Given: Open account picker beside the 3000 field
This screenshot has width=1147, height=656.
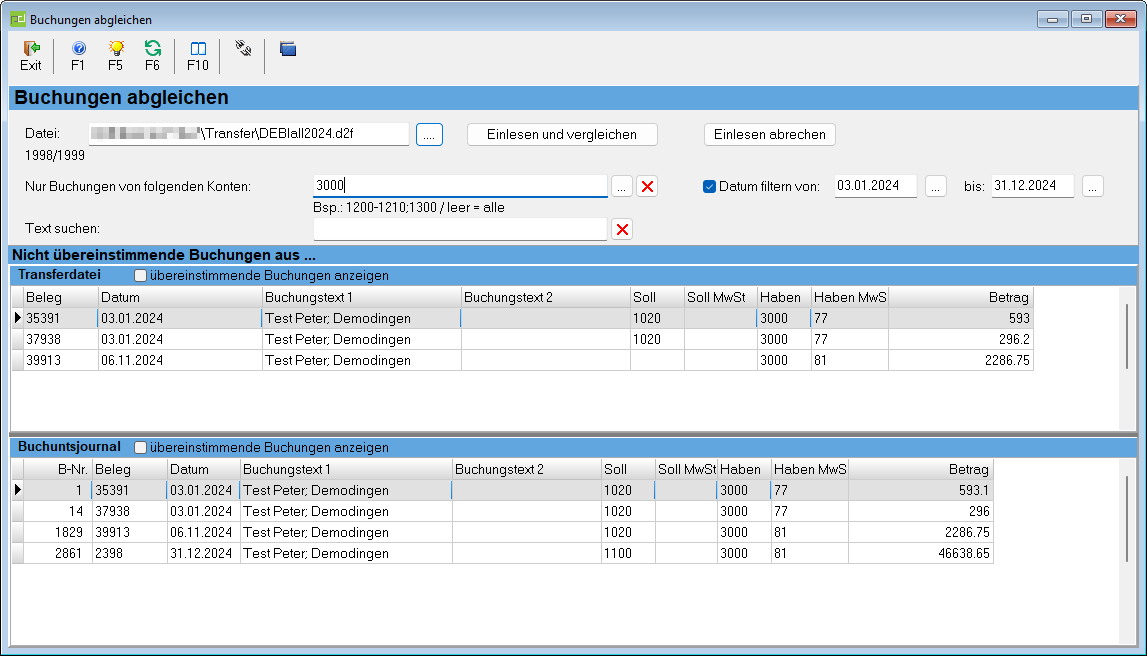Looking at the screenshot, I should tap(621, 186).
